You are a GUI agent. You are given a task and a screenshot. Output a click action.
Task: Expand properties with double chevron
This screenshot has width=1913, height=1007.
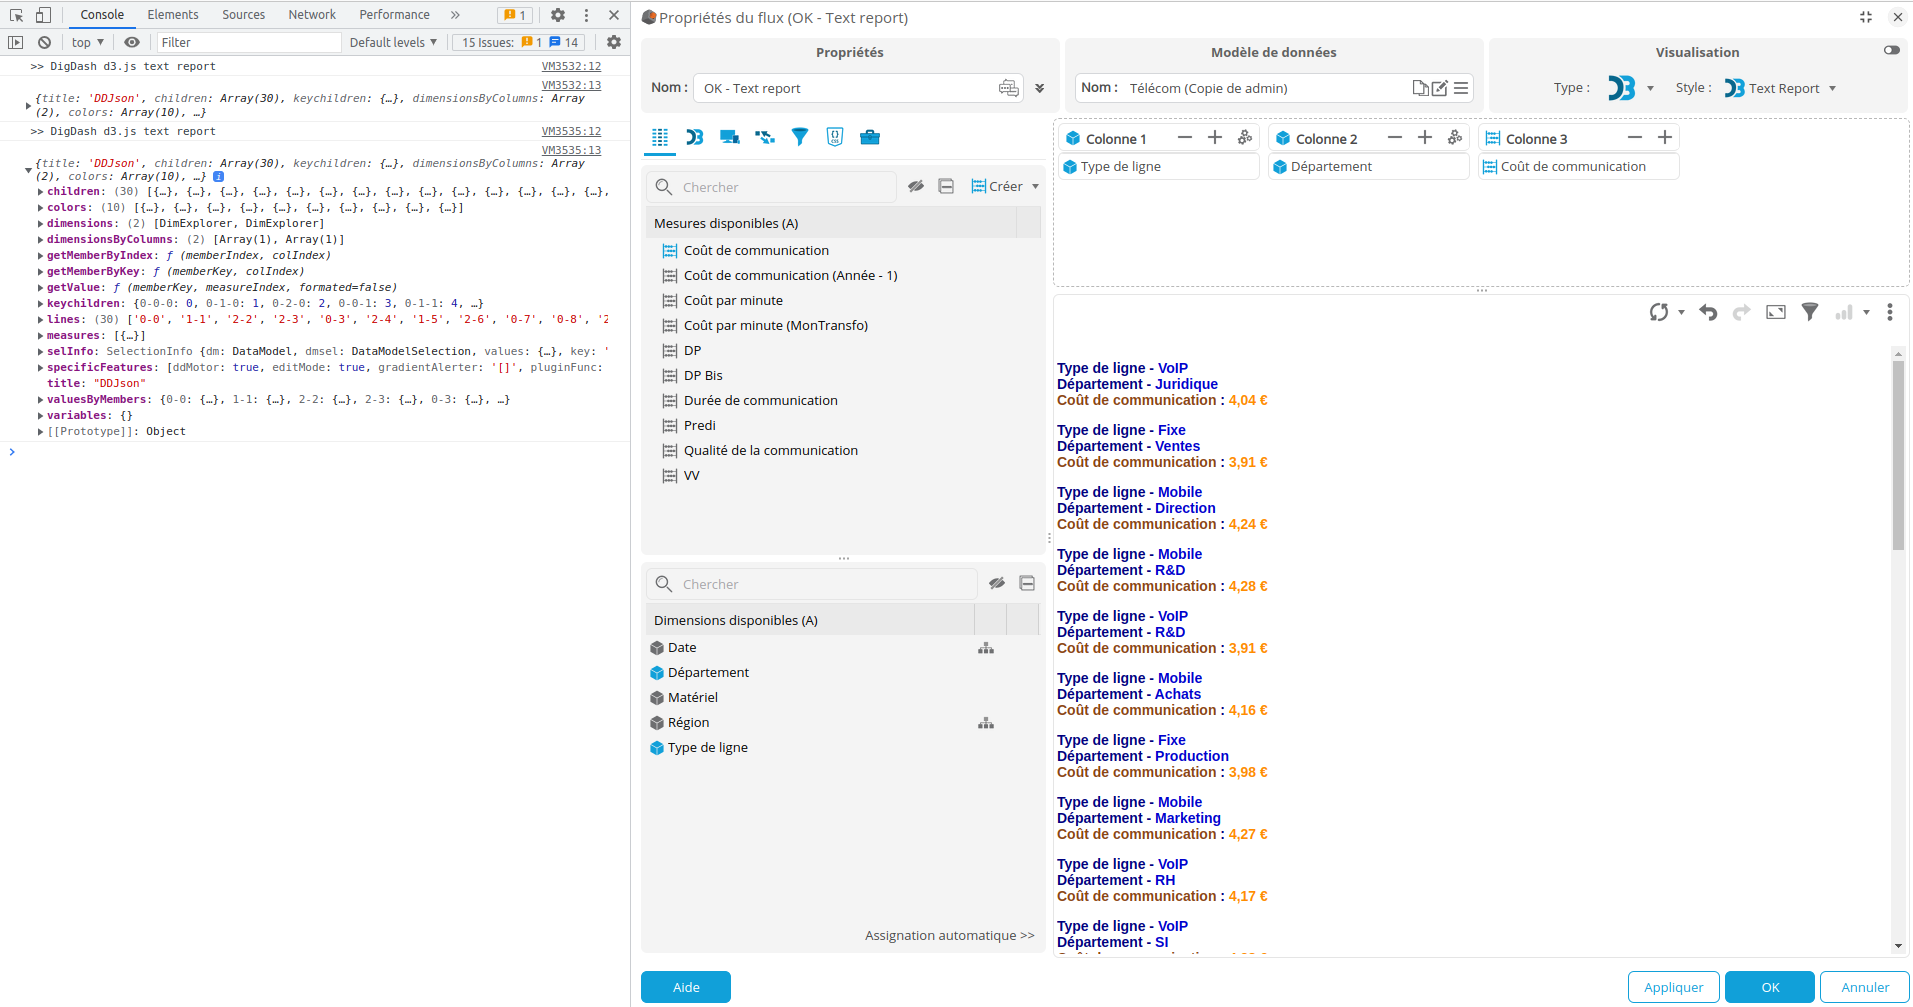click(x=1040, y=88)
